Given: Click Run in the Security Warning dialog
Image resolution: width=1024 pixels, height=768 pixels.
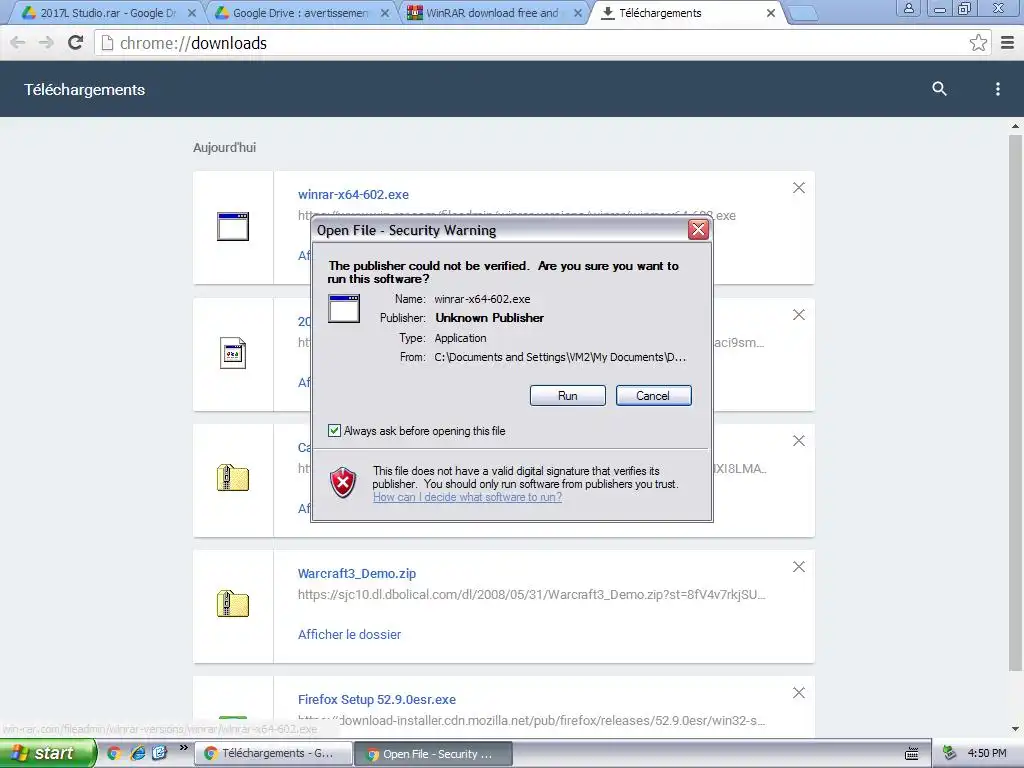Looking at the screenshot, I should tap(568, 396).
